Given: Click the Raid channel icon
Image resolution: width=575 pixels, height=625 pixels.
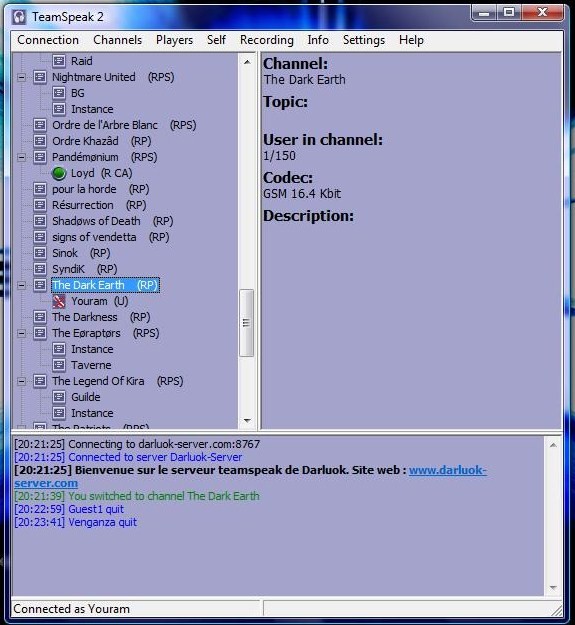Looking at the screenshot, I should click(59, 61).
